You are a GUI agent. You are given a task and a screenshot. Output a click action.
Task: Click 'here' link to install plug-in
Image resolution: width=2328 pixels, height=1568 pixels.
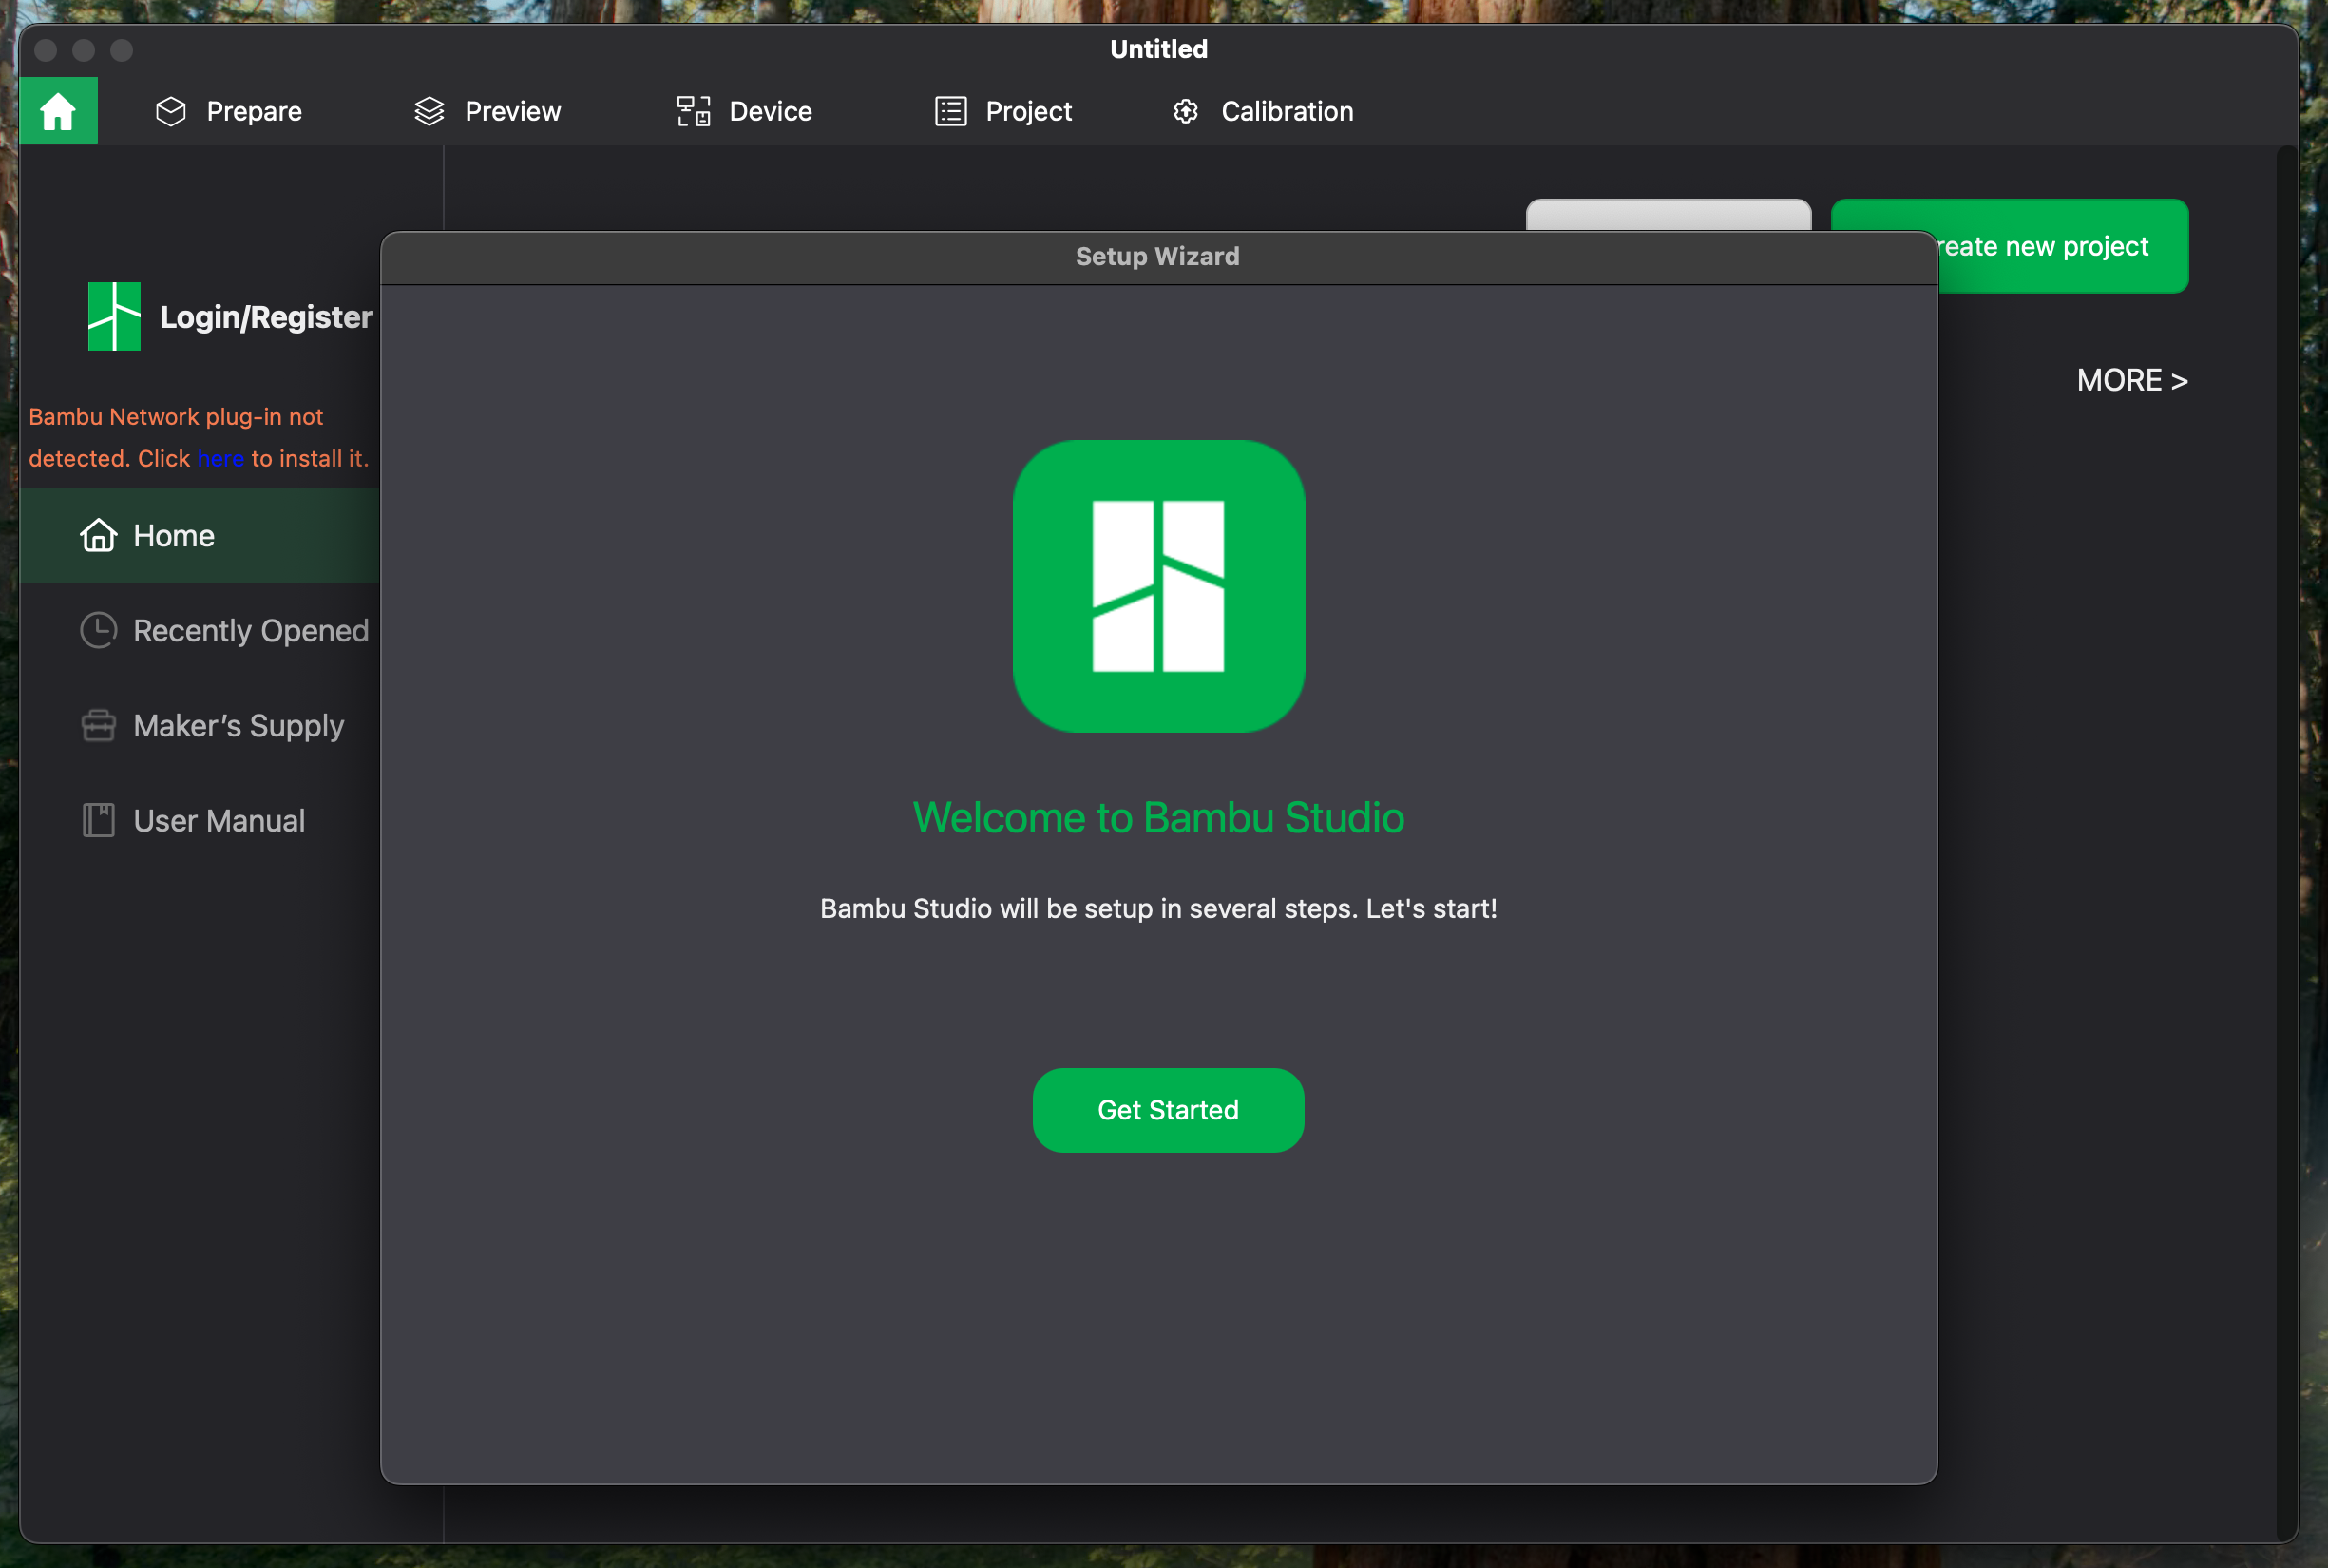pyautogui.click(x=220, y=458)
